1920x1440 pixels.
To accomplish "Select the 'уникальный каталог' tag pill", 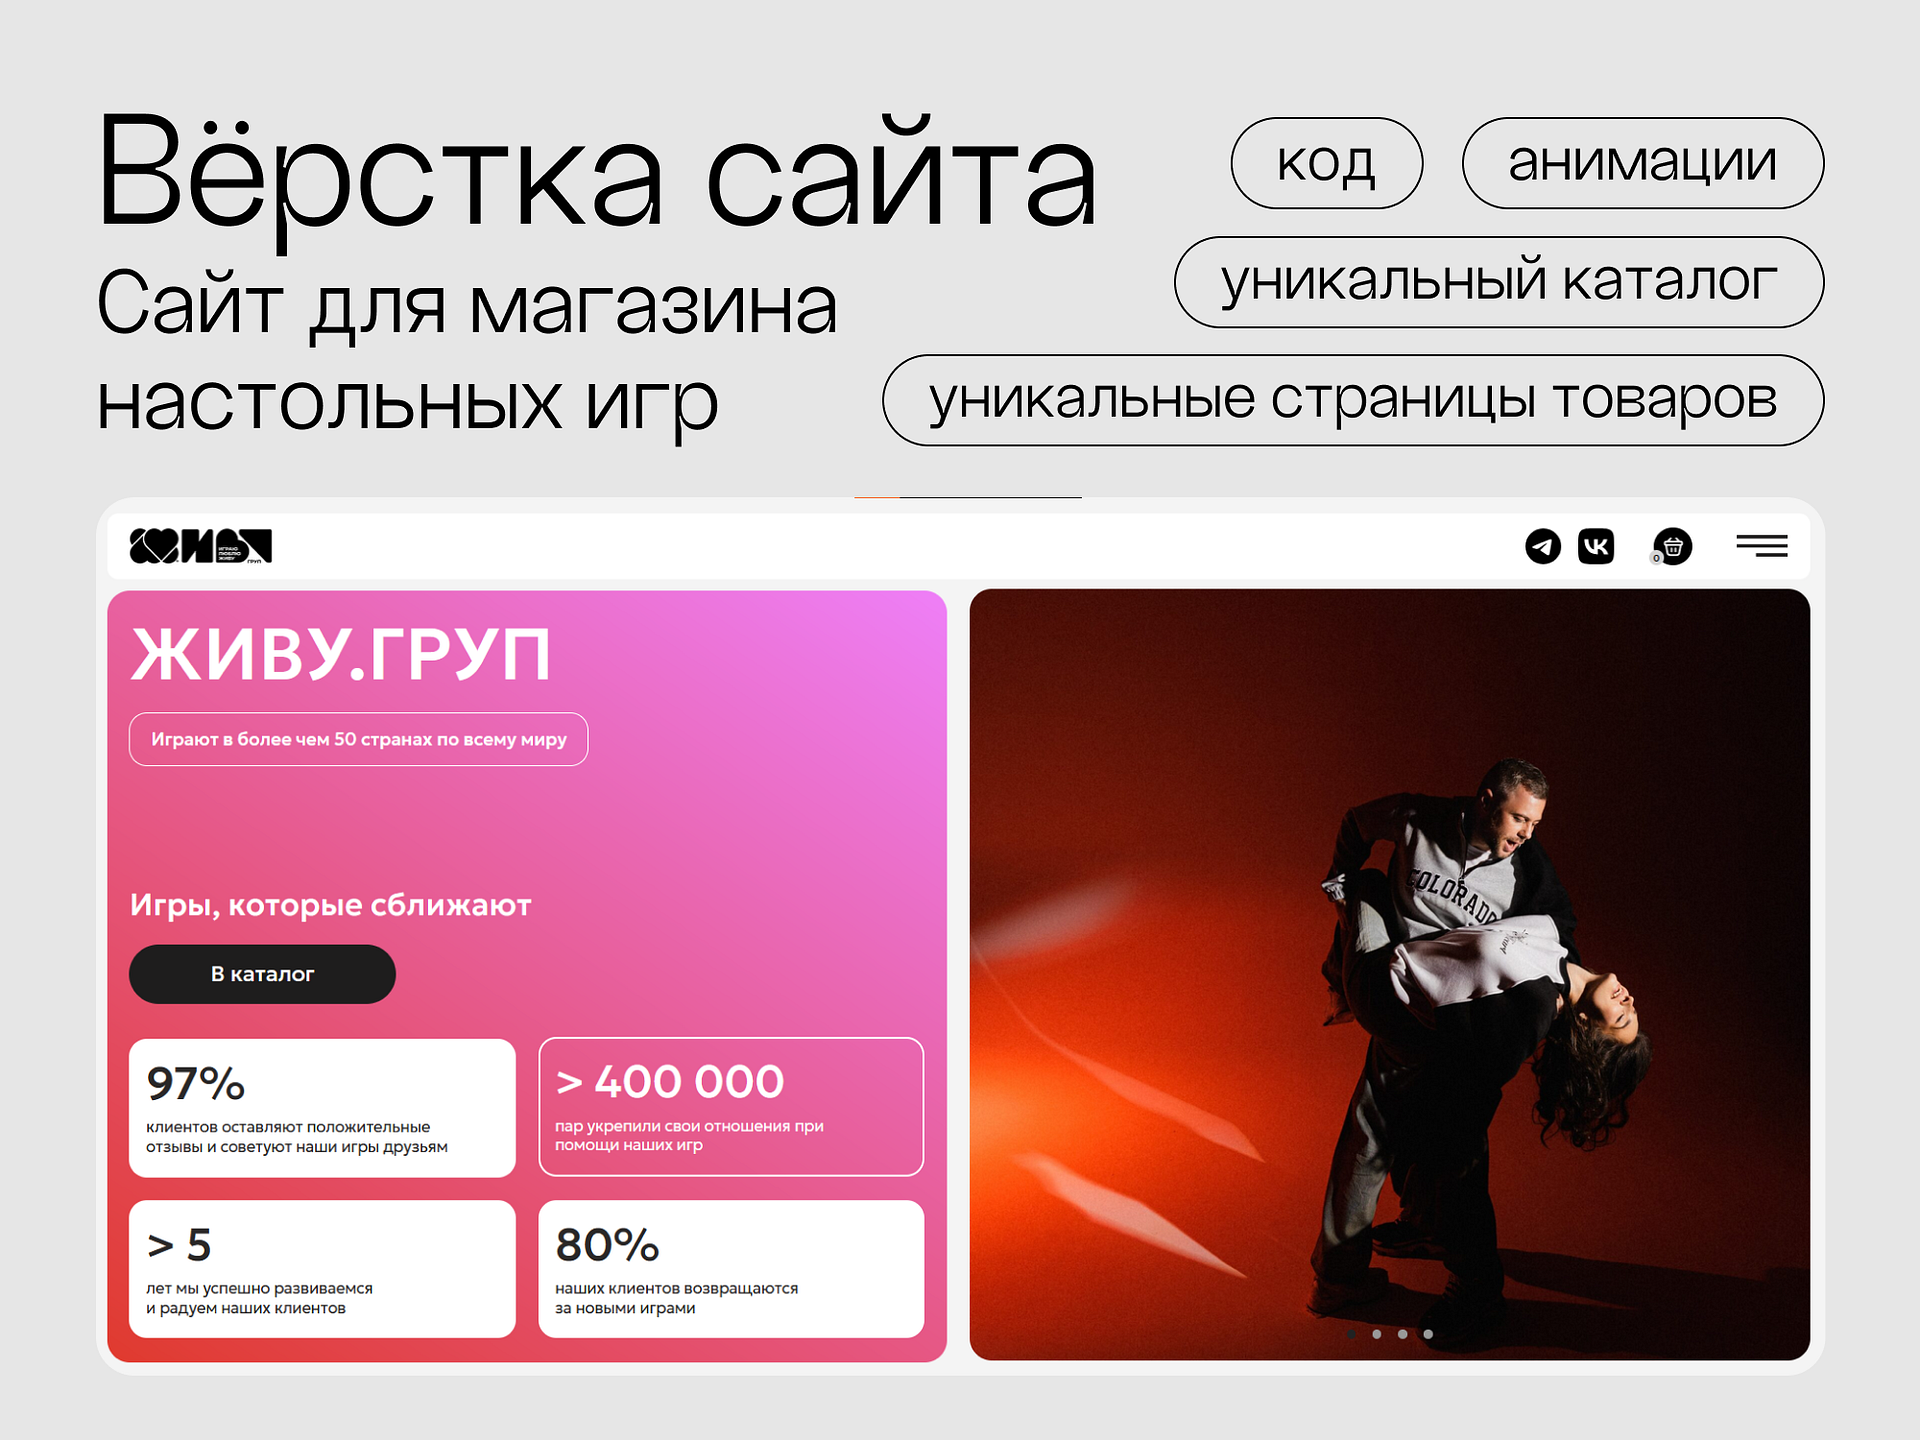I will point(1499,282).
